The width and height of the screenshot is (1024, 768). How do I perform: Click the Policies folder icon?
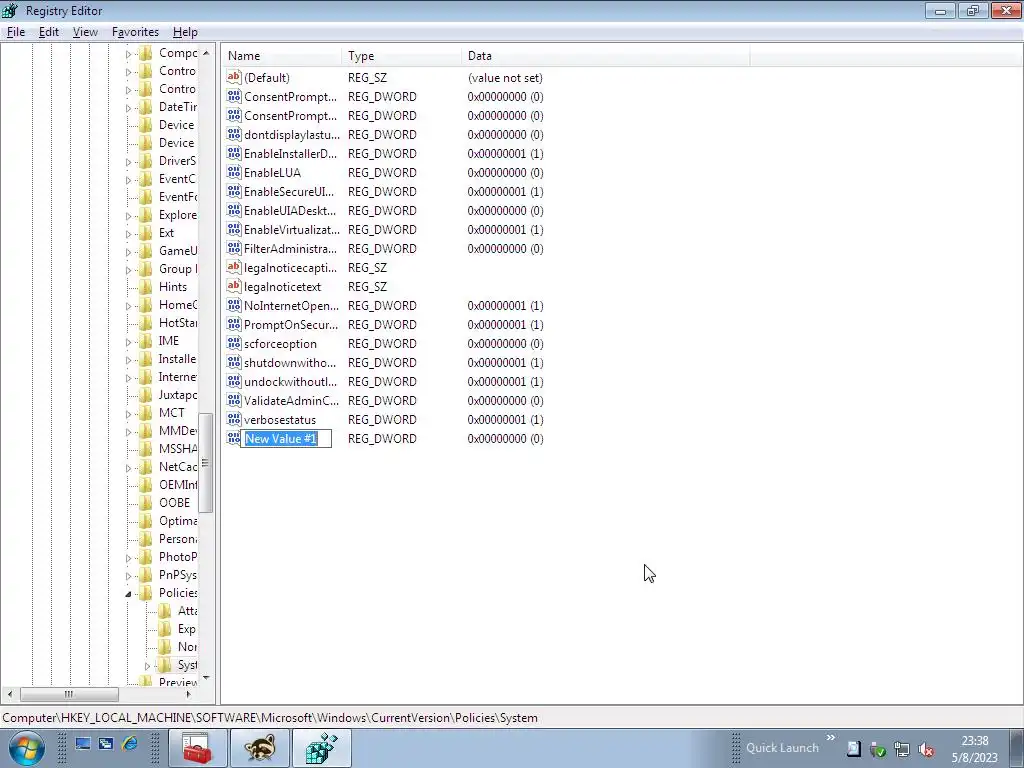click(x=146, y=593)
